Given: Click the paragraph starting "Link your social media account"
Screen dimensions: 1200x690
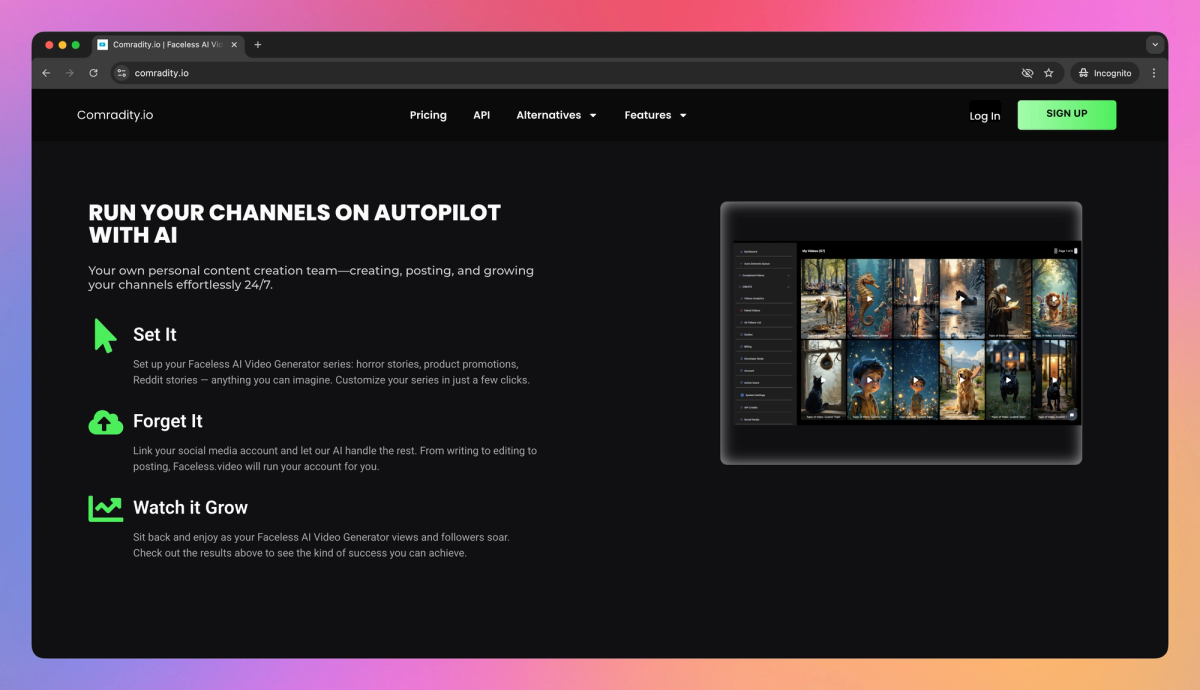Looking at the screenshot, I should 335,459.
